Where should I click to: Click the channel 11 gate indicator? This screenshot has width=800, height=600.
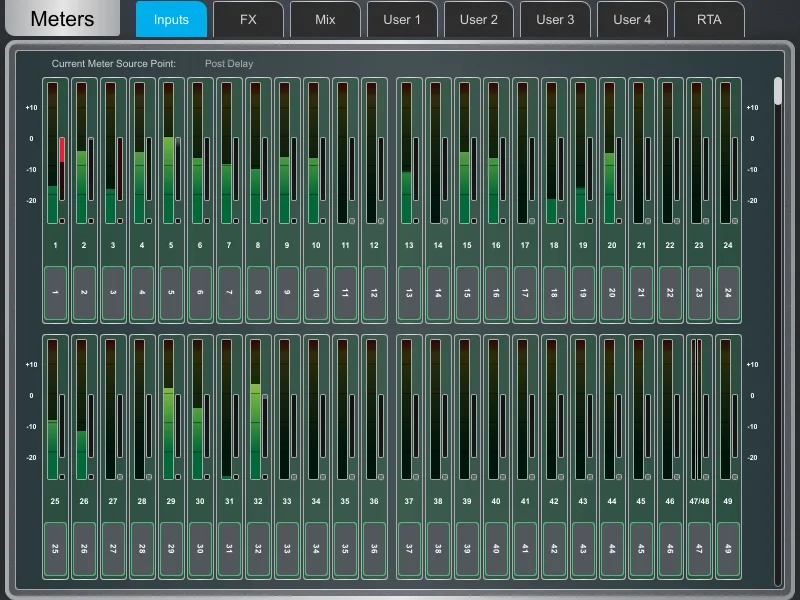352,221
